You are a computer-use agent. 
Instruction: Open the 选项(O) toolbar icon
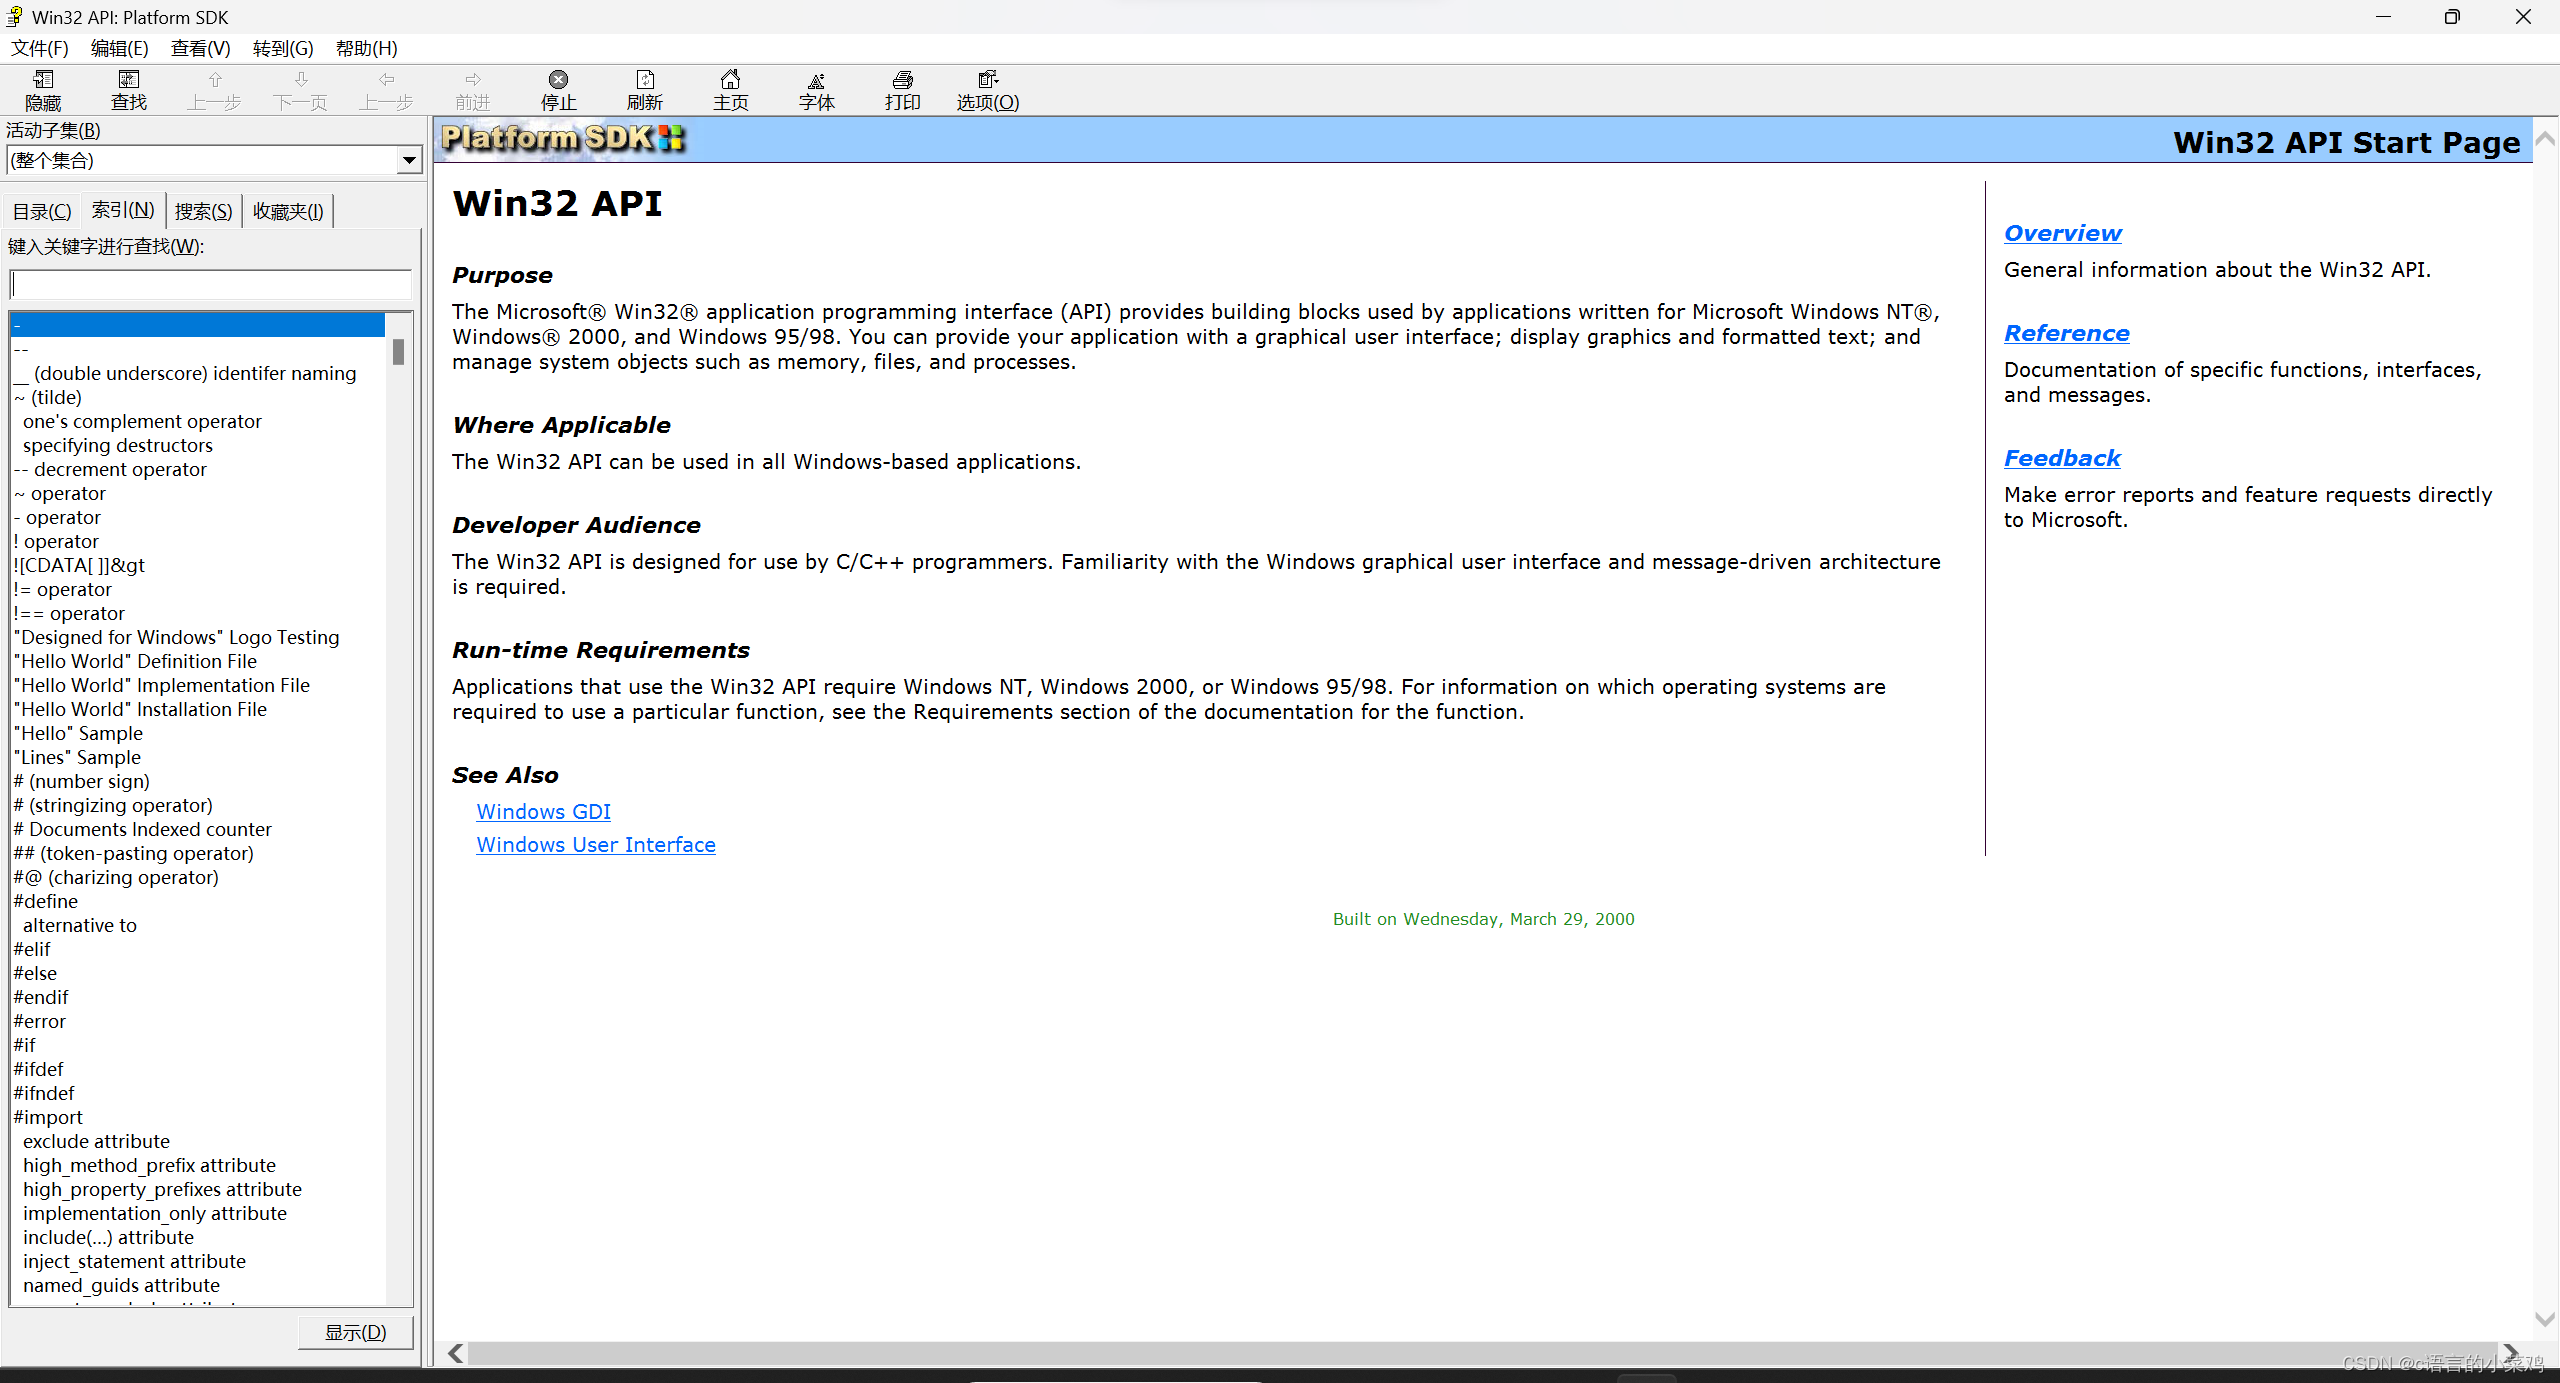988,90
